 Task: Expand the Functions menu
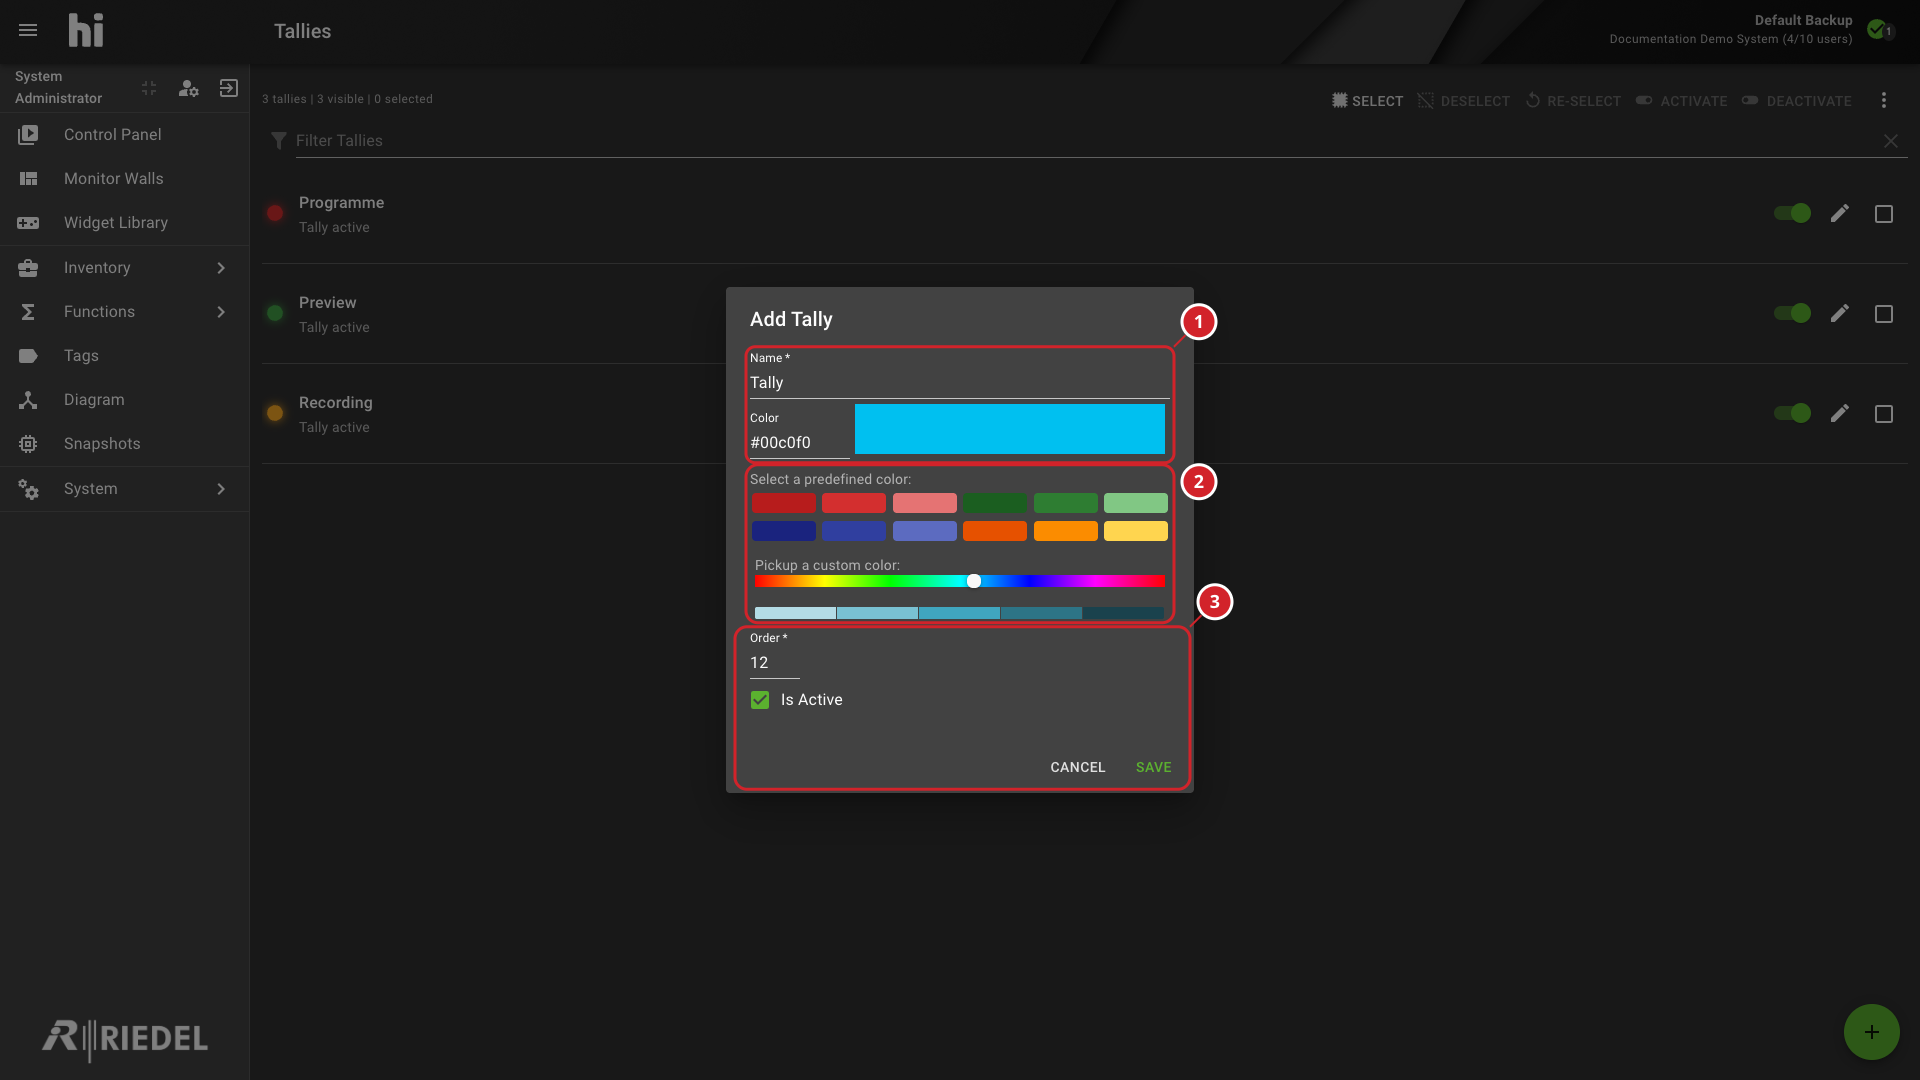pos(124,312)
